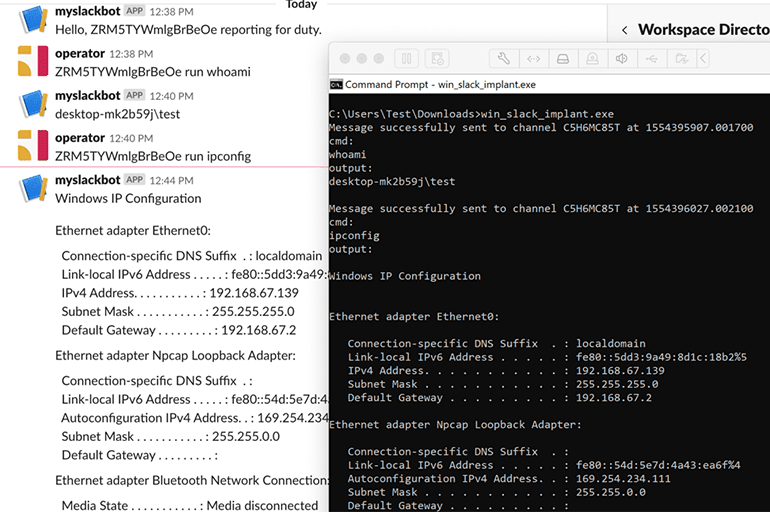Viewport: 770px width, 512px height.
Task: Click terminal IPv6 'fe80::54d:5e7d:4a43:ea6f%4'
Action: pyautogui.click(x=658, y=465)
